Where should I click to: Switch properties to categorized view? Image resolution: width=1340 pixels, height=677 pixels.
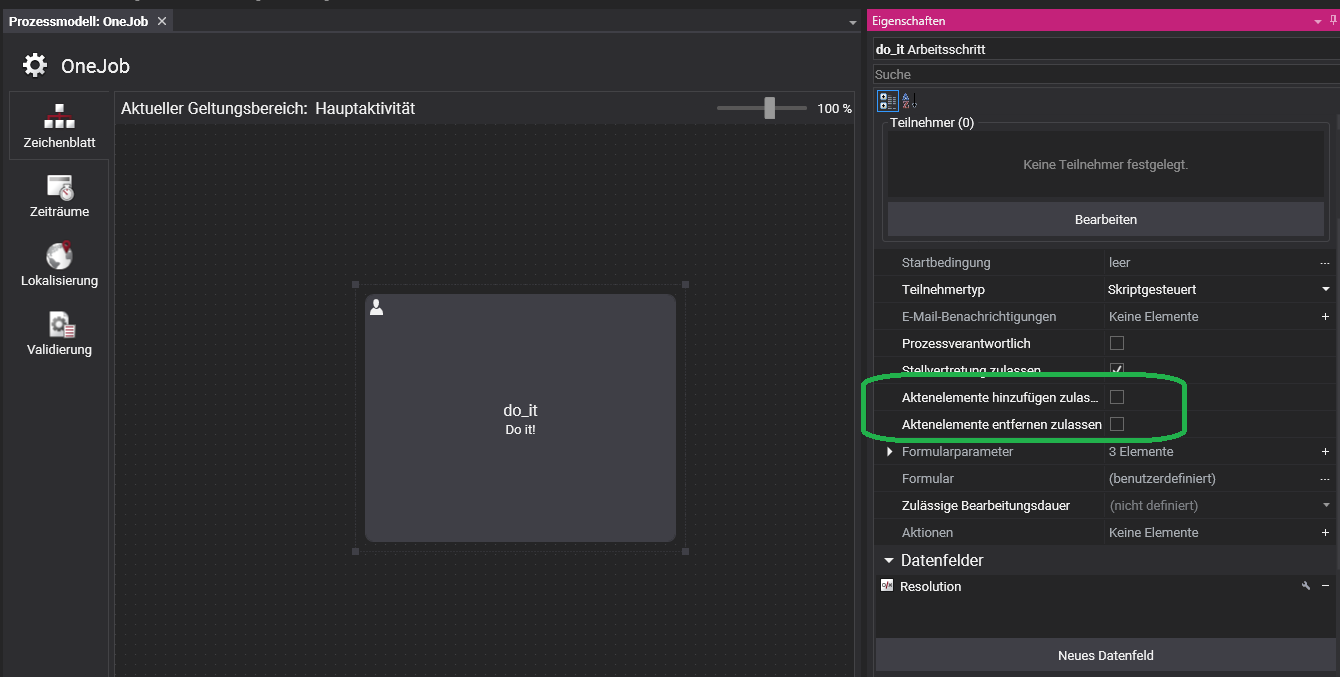pos(887,100)
